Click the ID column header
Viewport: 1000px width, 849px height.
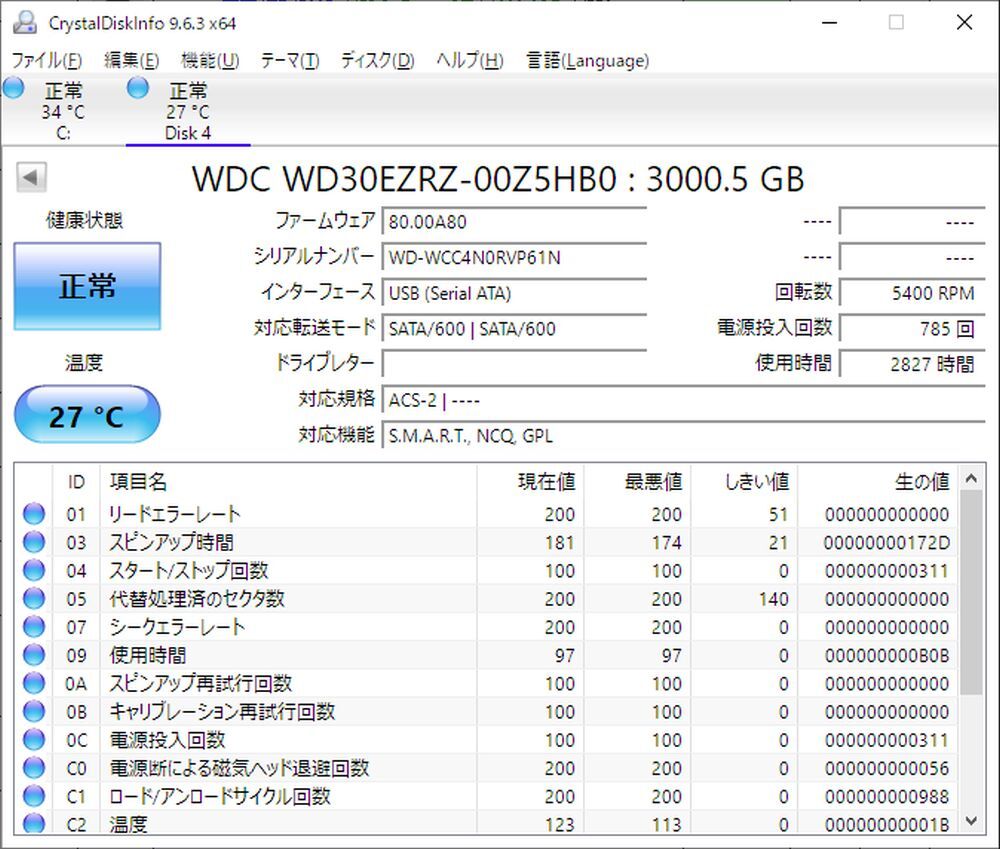pyautogui.click(x=76, y=482)
